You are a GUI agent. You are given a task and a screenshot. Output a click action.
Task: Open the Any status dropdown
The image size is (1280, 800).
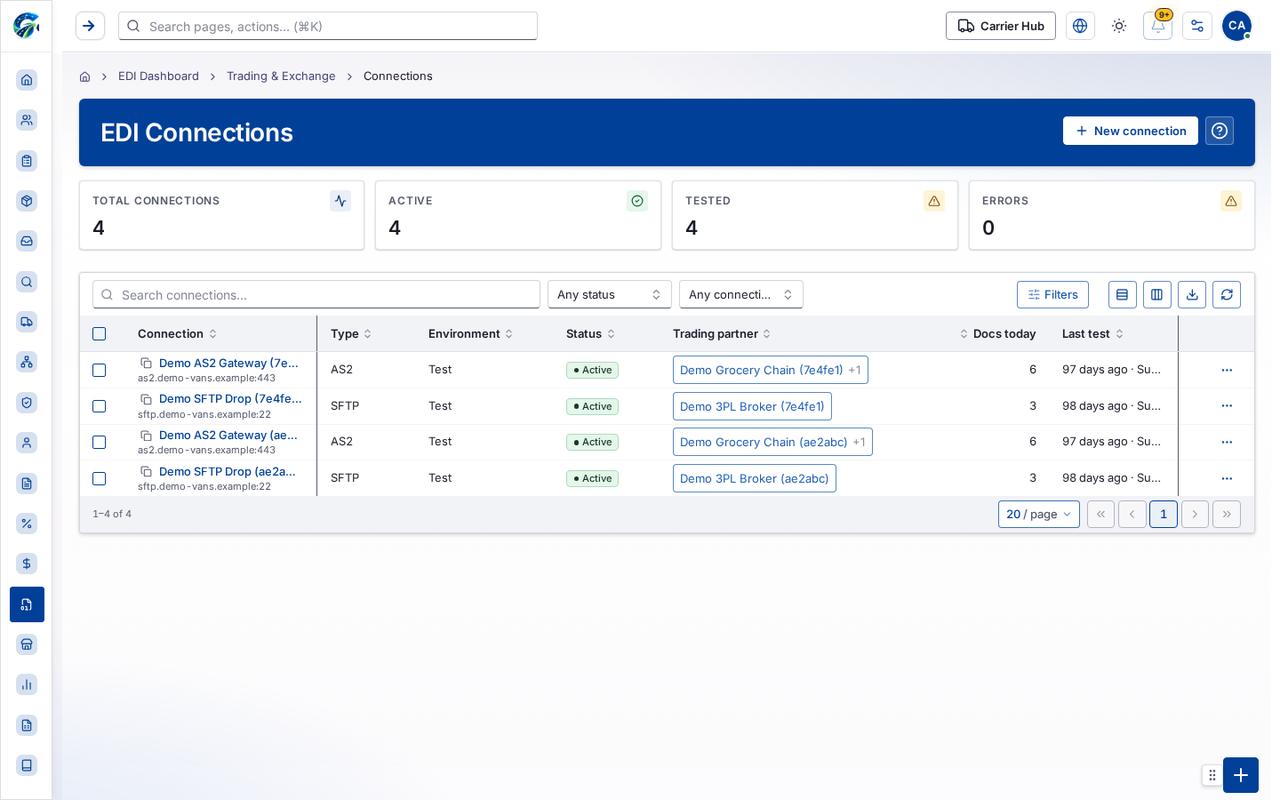click(x=610, y=295)
